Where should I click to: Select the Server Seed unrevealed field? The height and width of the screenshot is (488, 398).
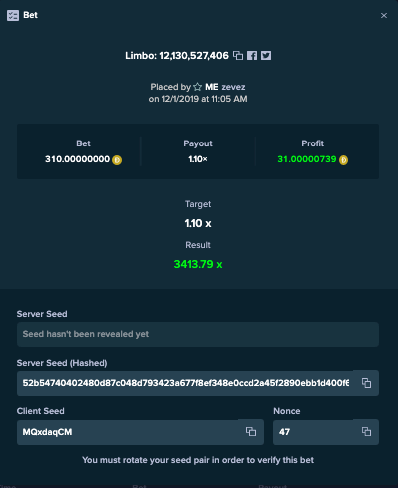(198, 334)
